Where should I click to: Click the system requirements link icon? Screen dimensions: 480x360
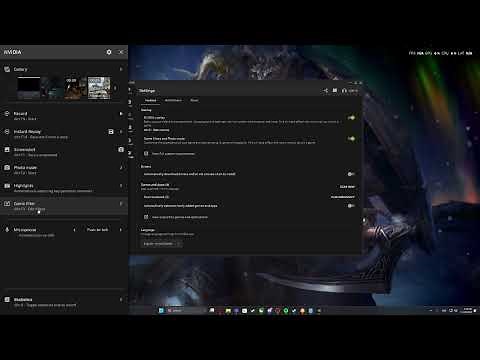coord(146,154)
